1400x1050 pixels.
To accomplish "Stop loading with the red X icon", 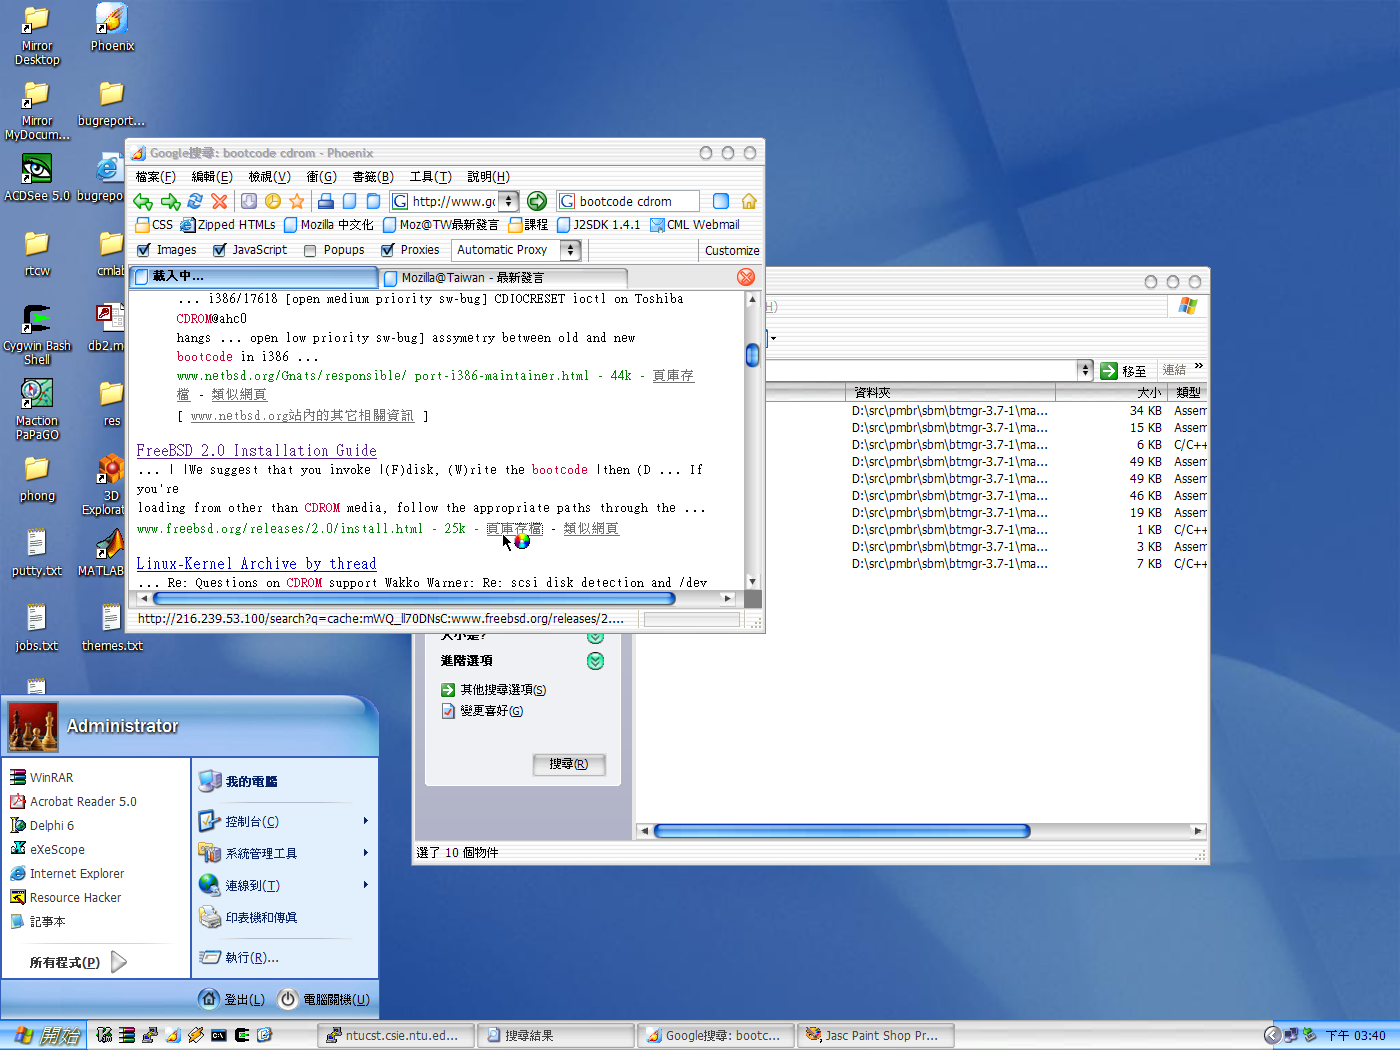I will pyautogui.click(x=219, y=201).
